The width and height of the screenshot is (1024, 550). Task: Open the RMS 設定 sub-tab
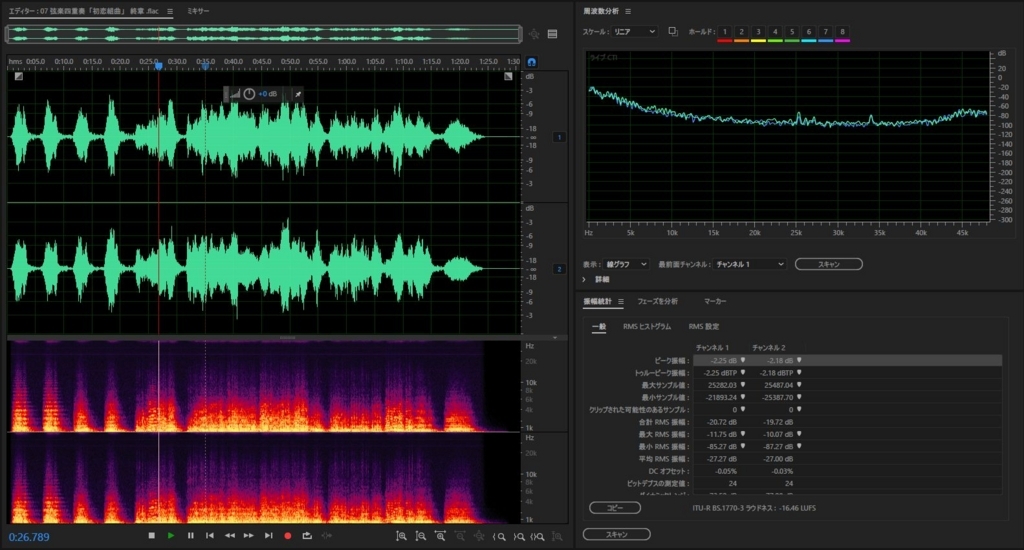[x=703, y=327]
